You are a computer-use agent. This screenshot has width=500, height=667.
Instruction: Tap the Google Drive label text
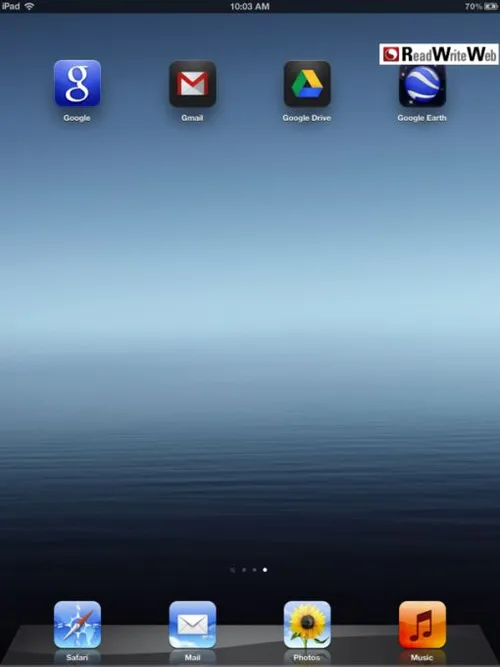coord(307,118)
